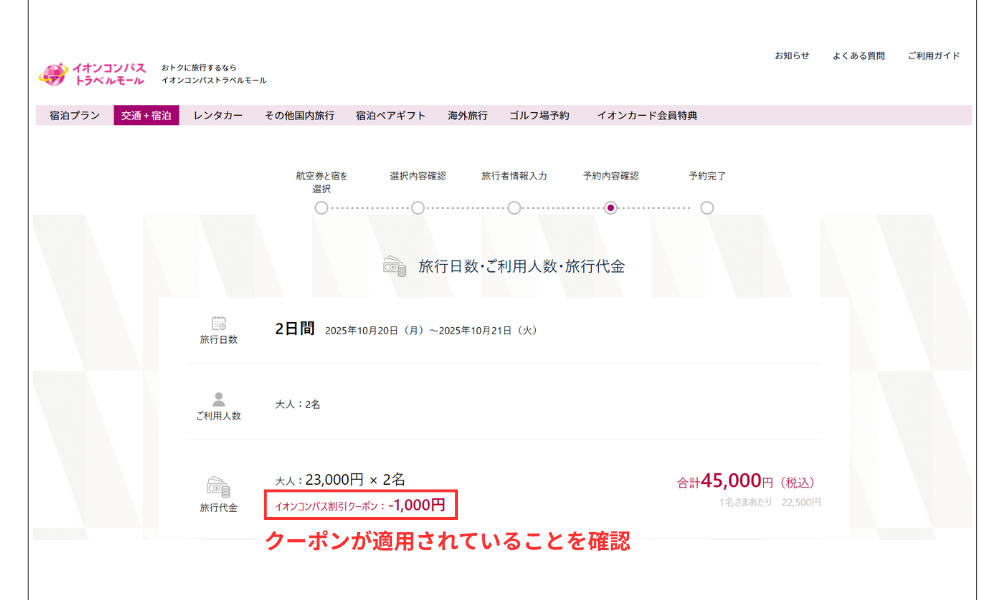Click the 選択内容確認 step label

pyautogui.click(x=418, y=176)
